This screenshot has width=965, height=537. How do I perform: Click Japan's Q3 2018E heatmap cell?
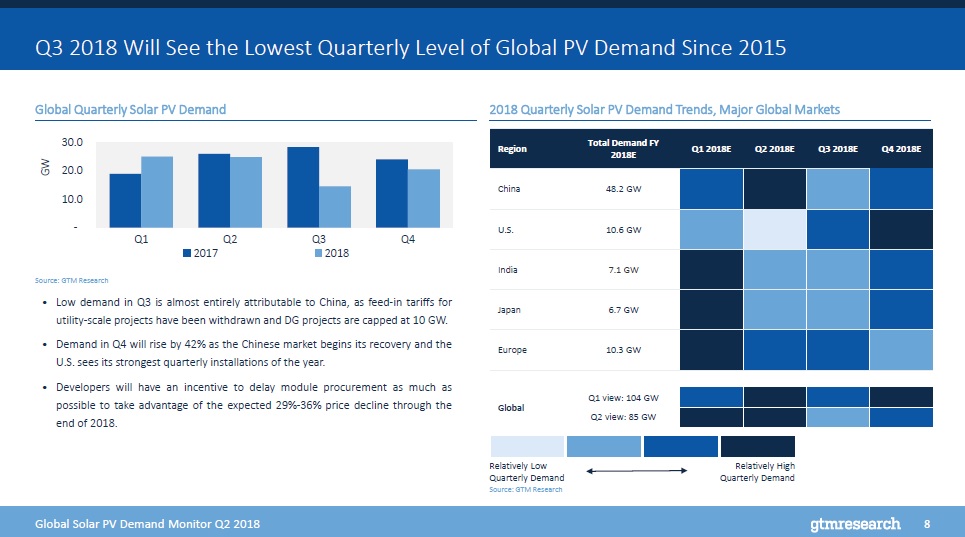coord(838,309)
